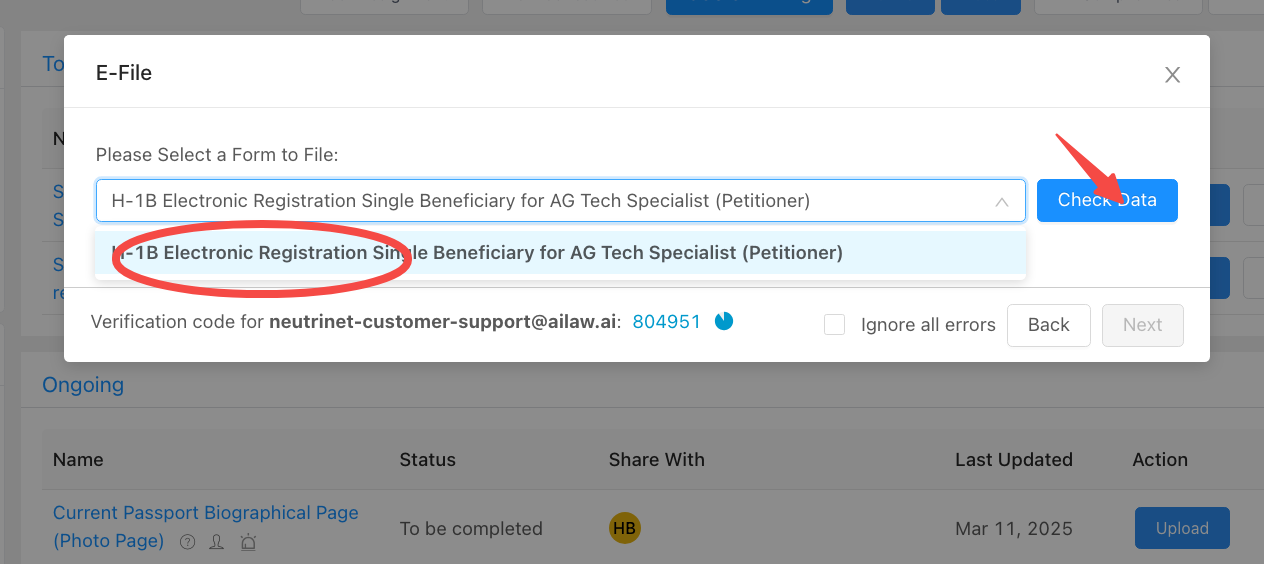Click the Name column header in Ongoing table
The height and width of the screenshot is (564, 1264).
click(78, 460)
